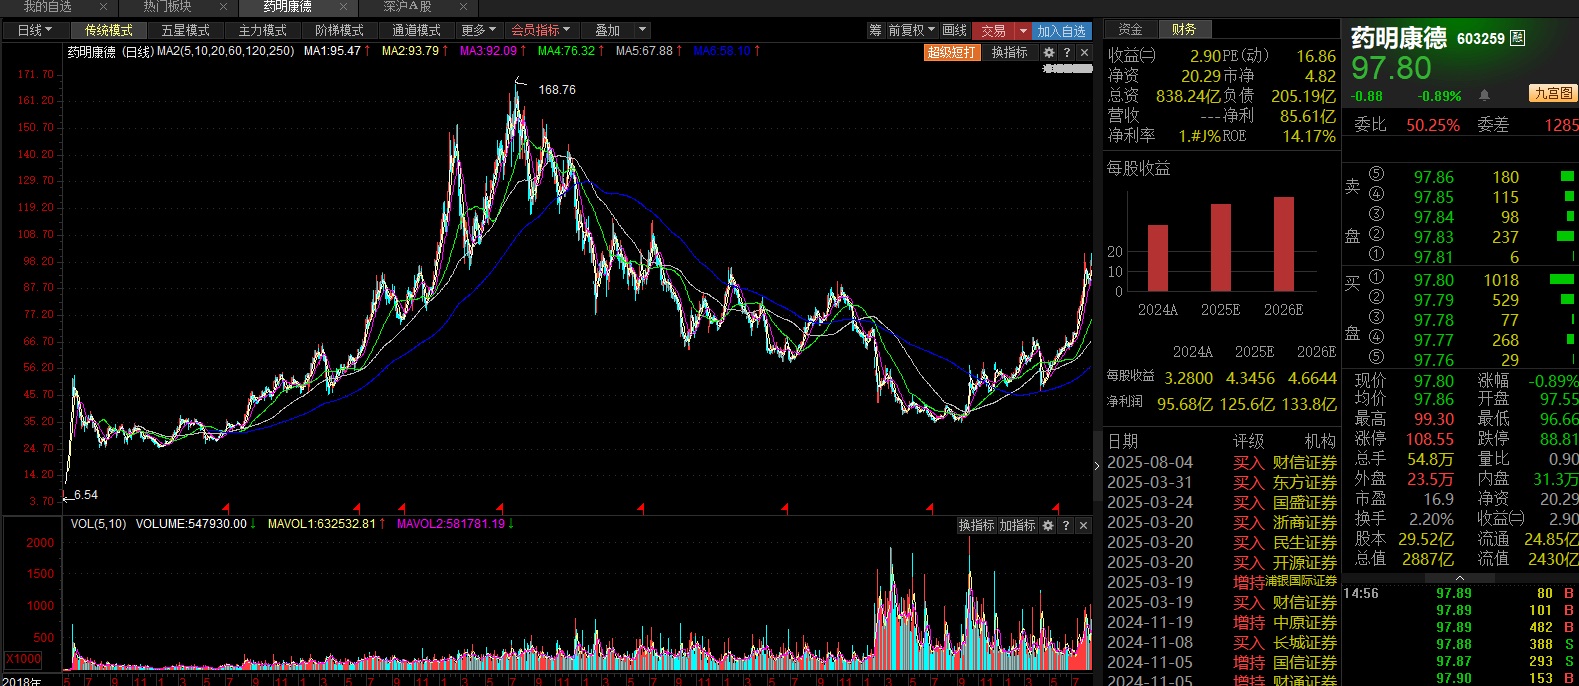The image size is (1579, 686).
Task: Click the 图 icon next to stock code 603259
Action: pos(1518,38)
